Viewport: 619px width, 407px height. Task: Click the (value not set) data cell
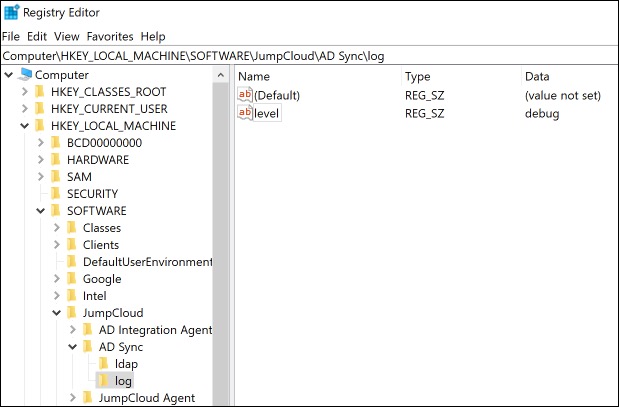563,95
